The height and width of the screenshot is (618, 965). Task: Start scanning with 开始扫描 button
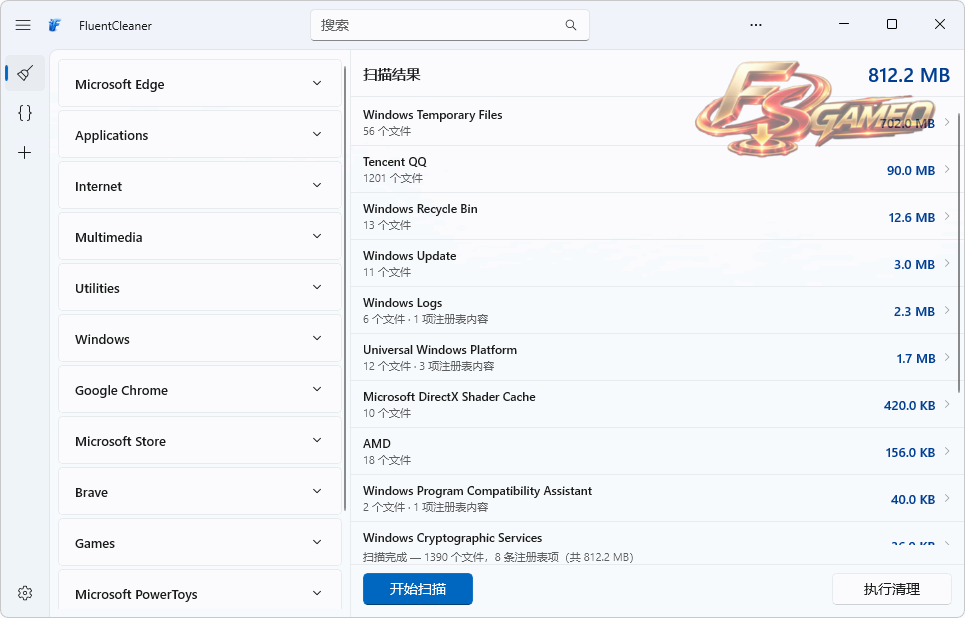(418, 589)
